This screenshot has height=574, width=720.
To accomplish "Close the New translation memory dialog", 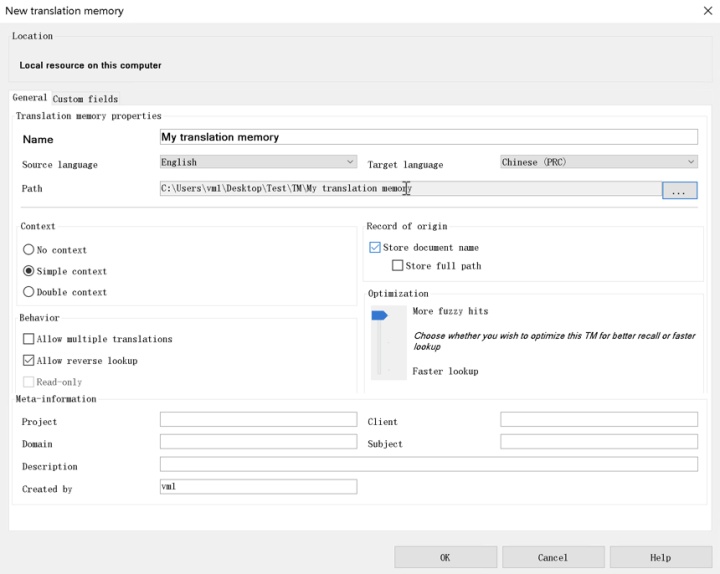I will (708, 11).
